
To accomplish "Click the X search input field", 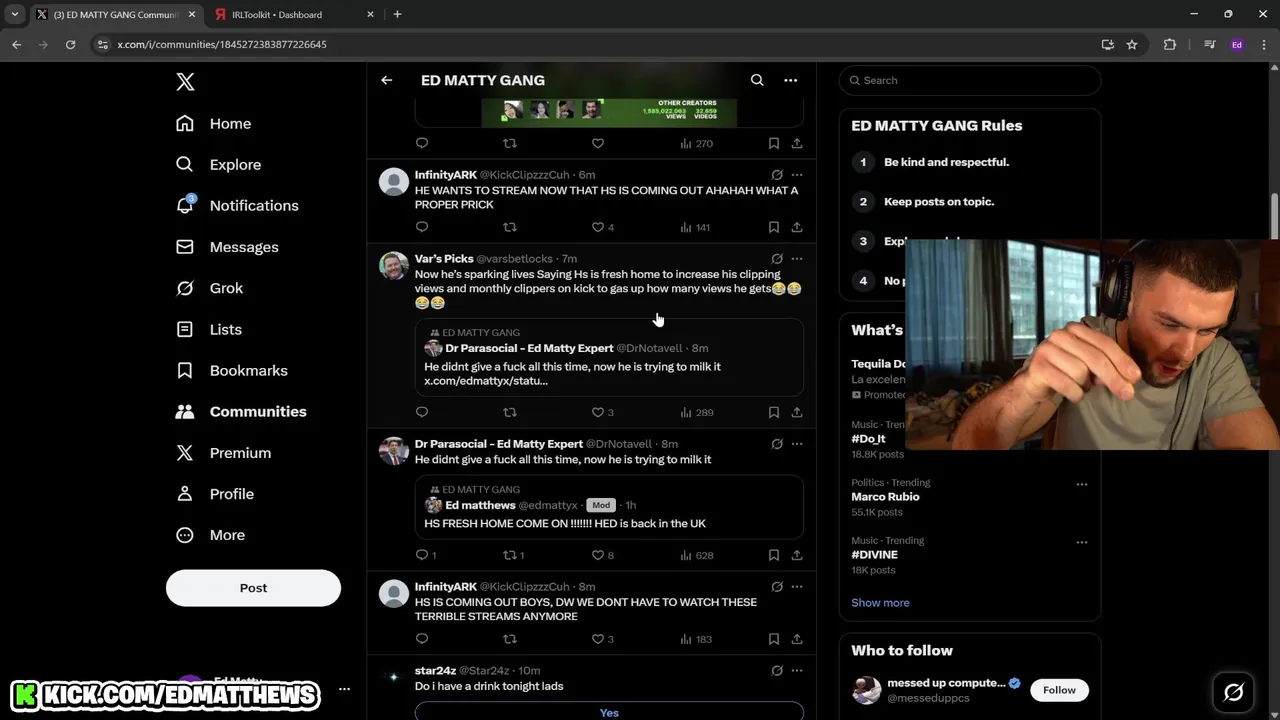I will point(970,80).
